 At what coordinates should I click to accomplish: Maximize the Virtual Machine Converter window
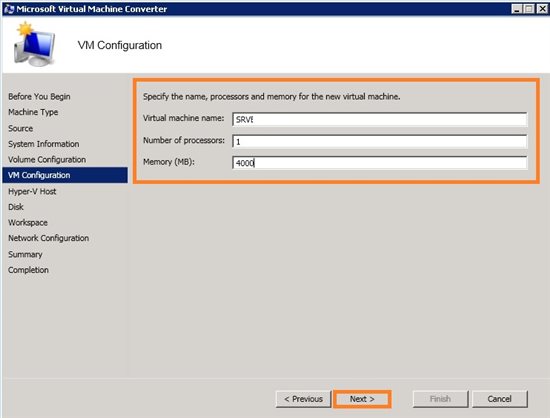click(x=529, y=9)
